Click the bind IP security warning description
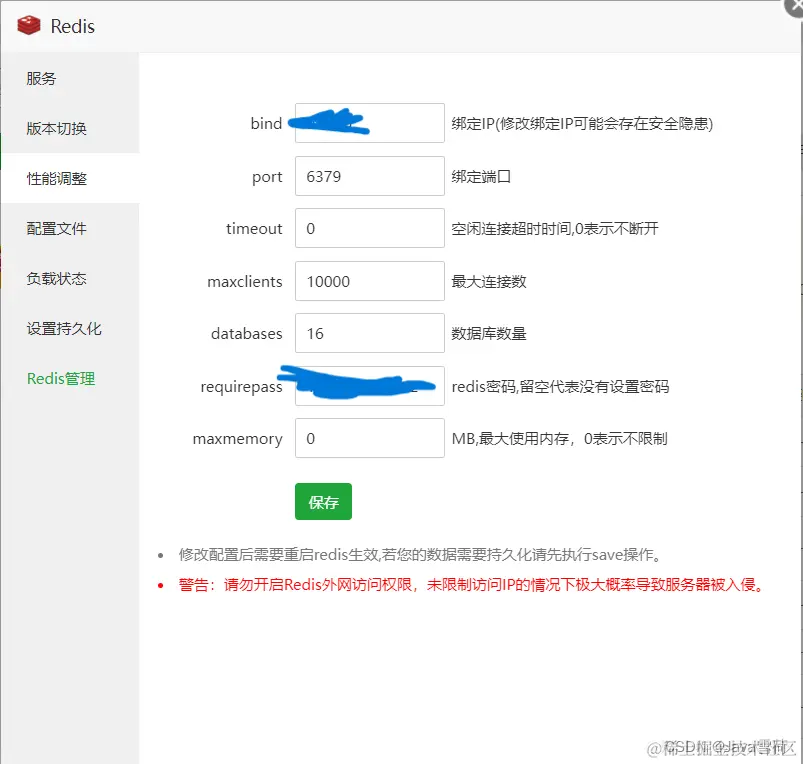 pos(582,124)
